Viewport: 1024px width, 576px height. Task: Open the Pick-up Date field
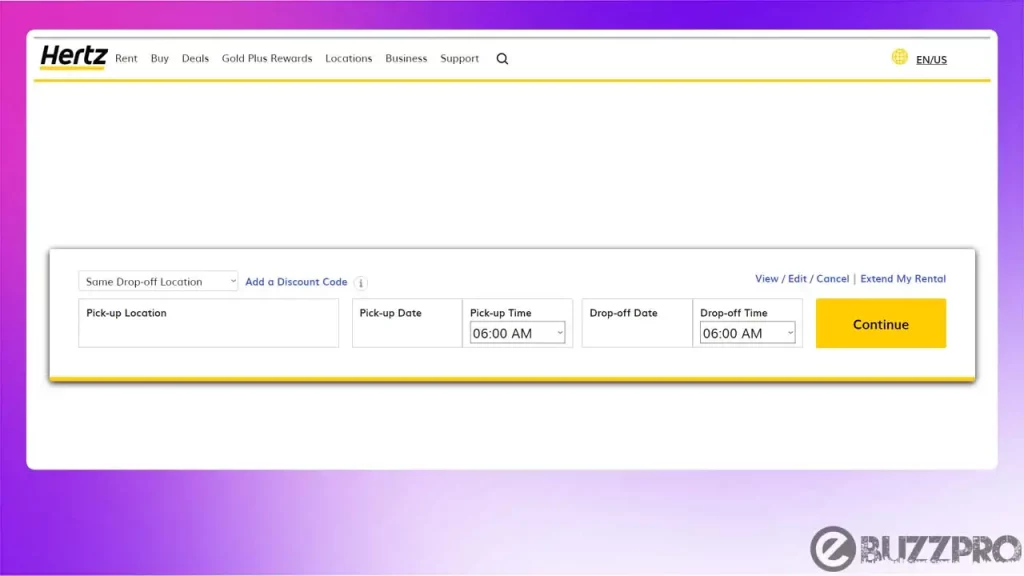tap(407, 323)
